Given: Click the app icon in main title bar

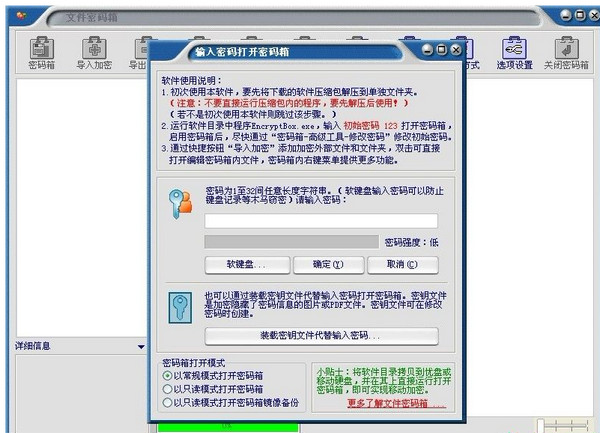Looking at the screenshot, I should (x=20, y=17).
